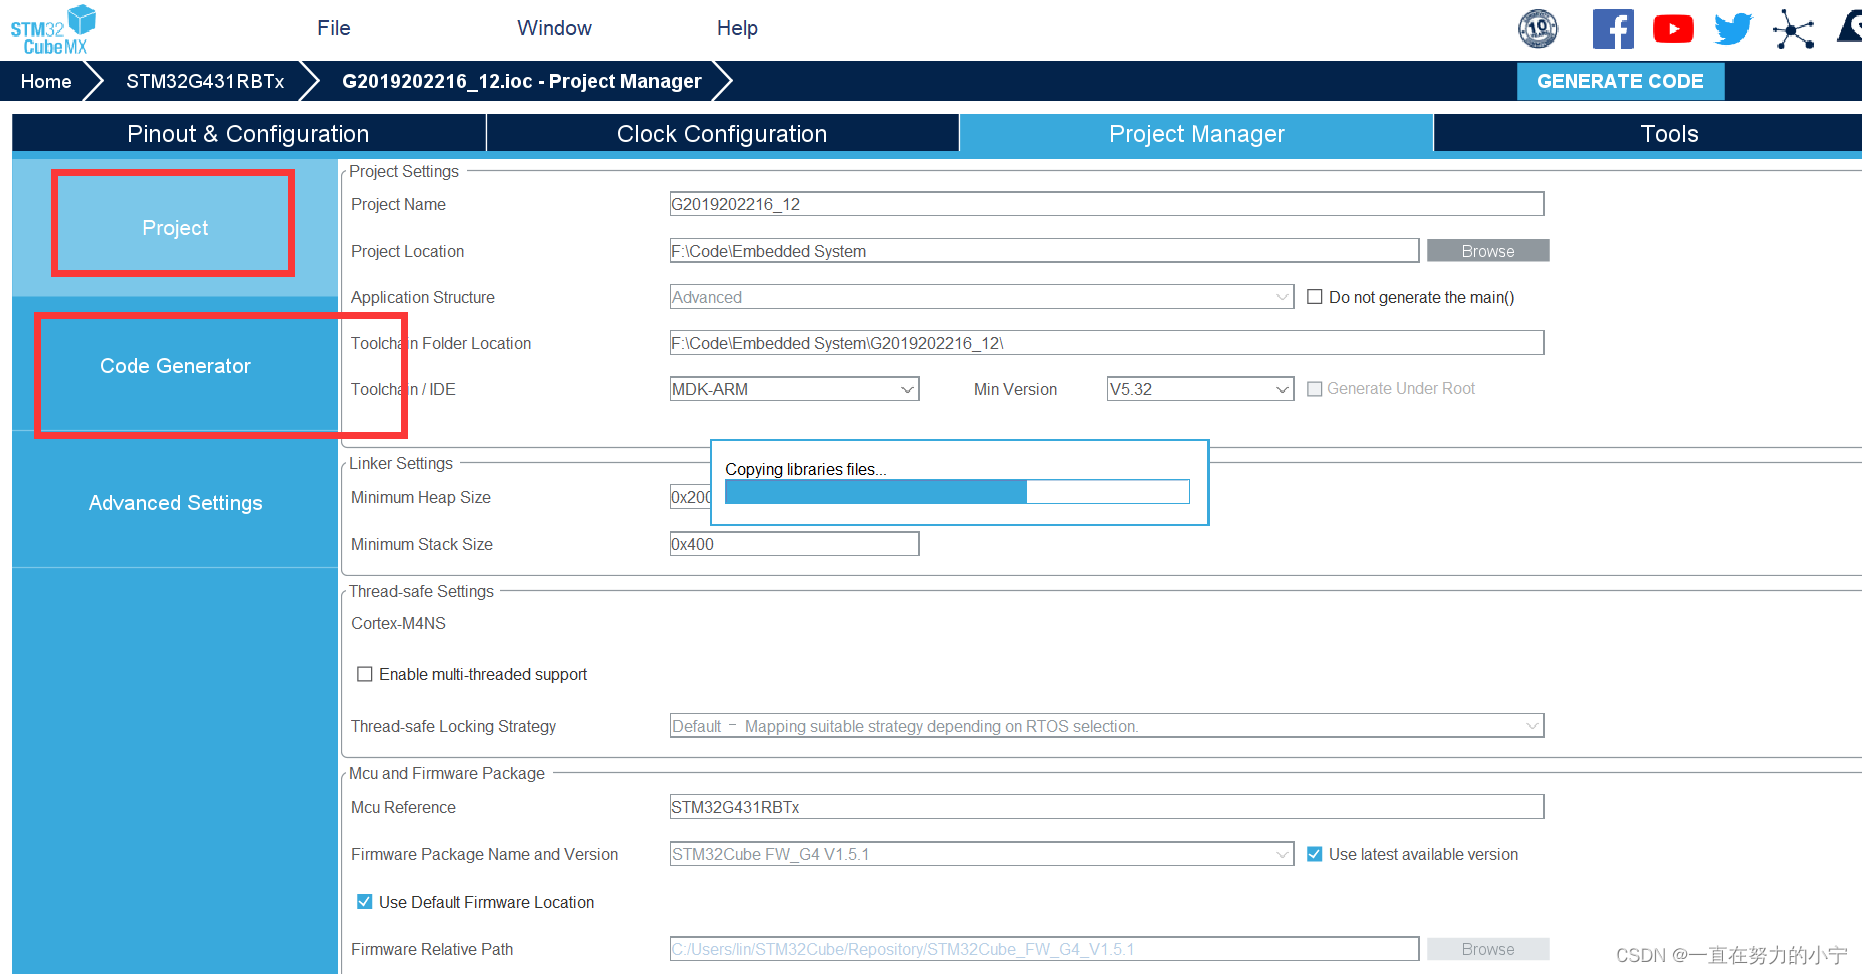Switch to Project Manager tab
This screenshot has height=974, width=1862.
[1196, 134]
